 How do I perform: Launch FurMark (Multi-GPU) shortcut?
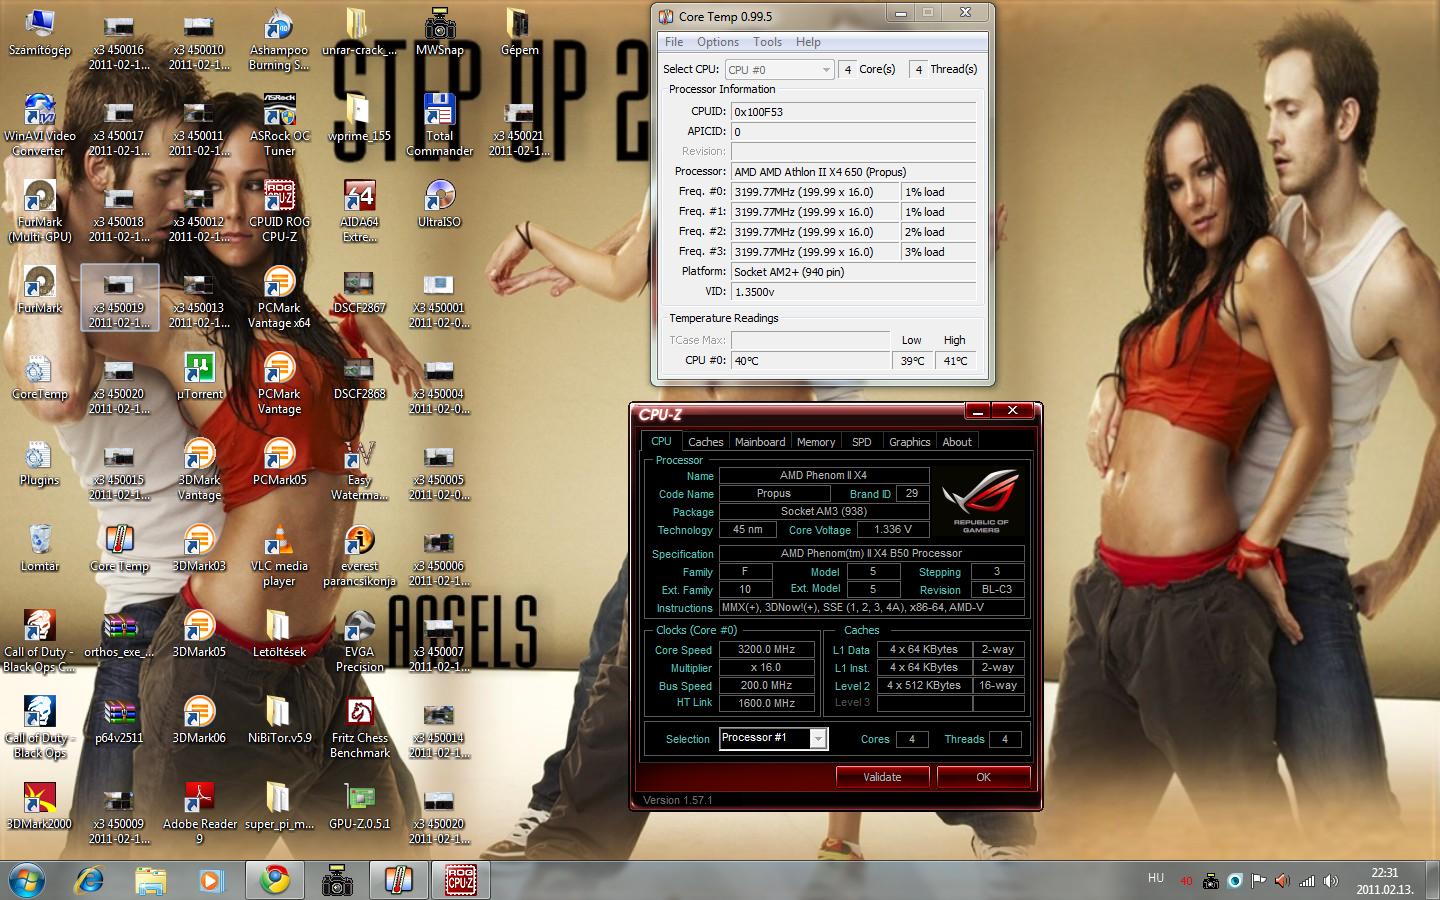tap(39, 211)
